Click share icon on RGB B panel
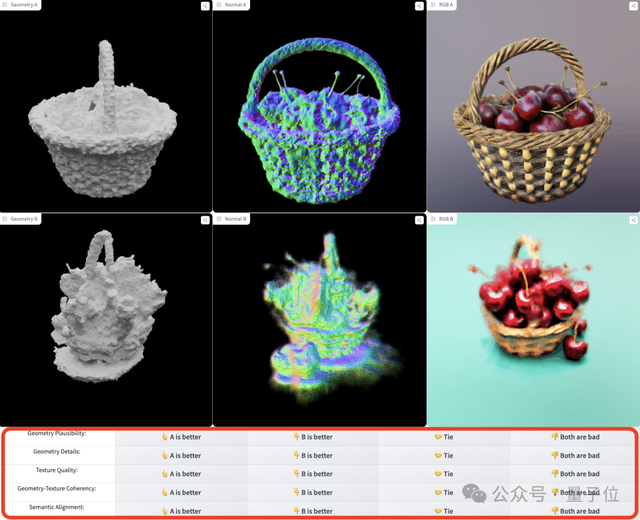Screen dimensions: 640x520 pyautogui.click(x=633, y=219)
